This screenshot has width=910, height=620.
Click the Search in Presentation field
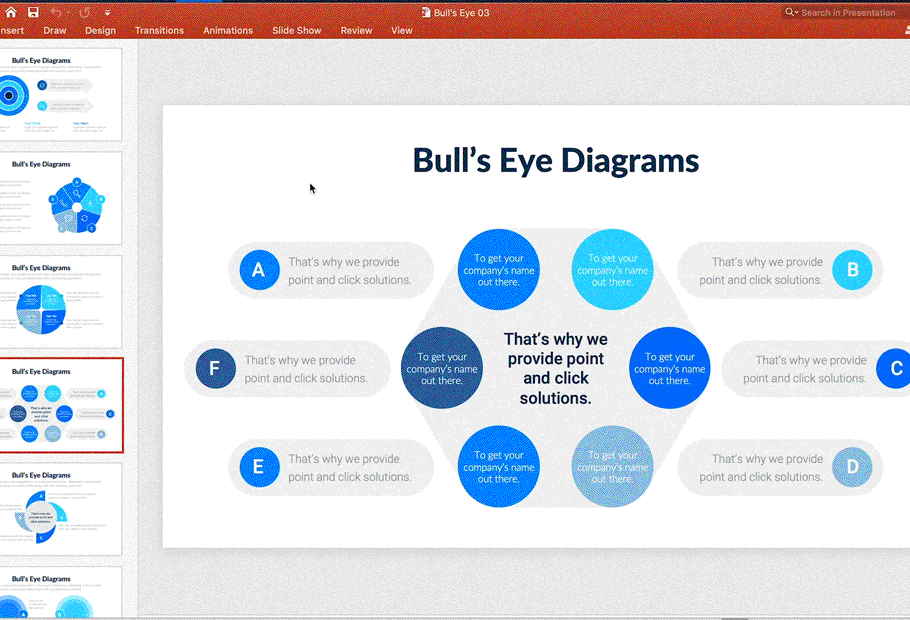coord(848,12)
